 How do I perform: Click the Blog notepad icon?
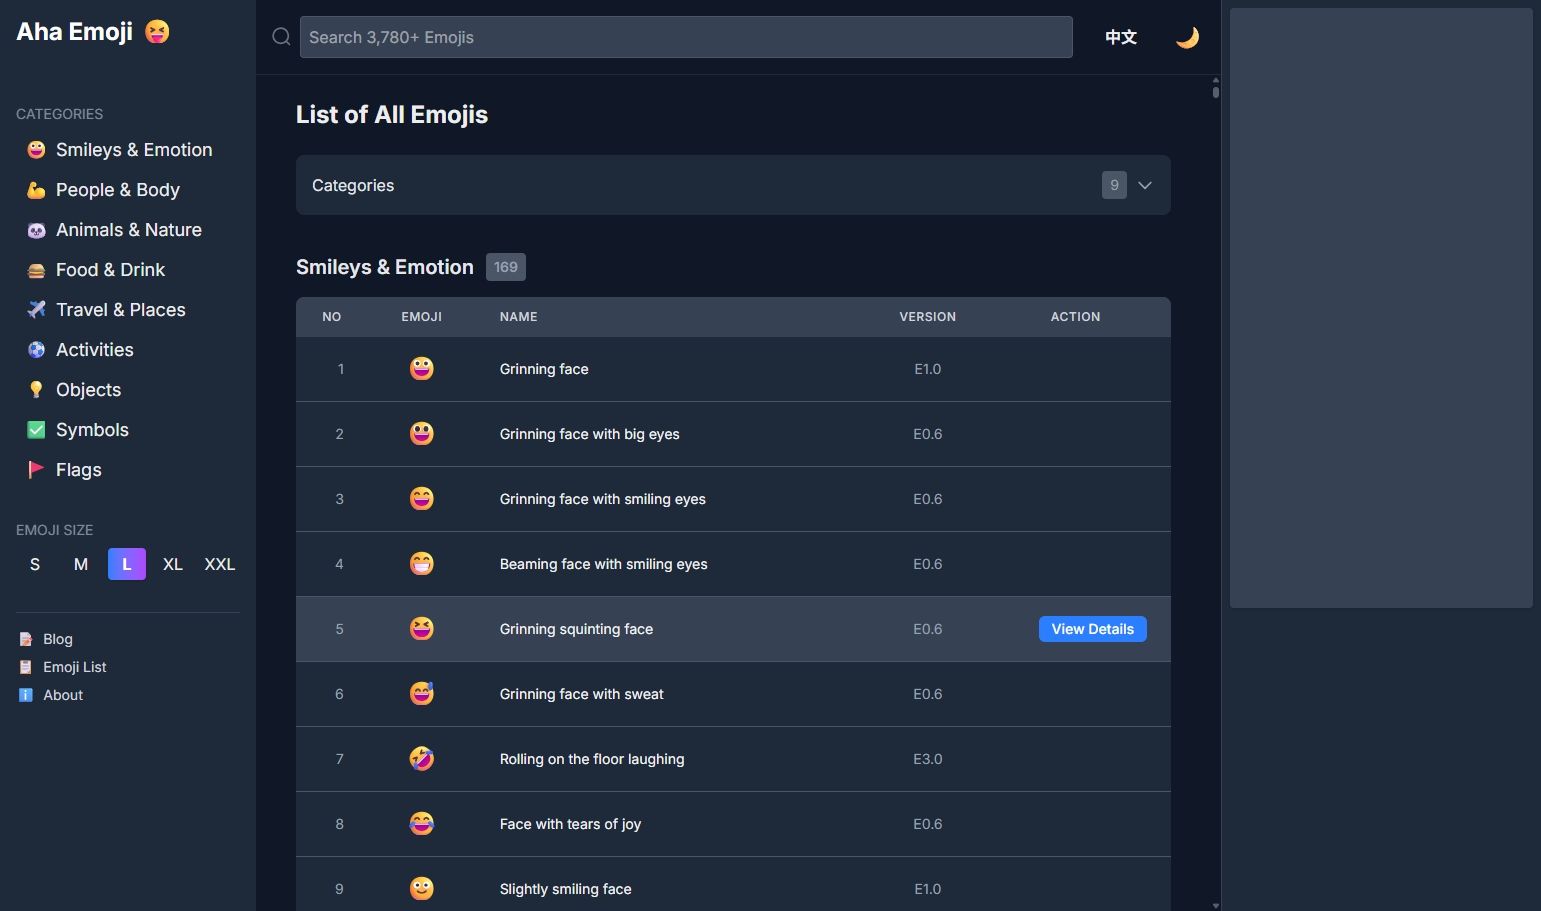tap(26, 639)
